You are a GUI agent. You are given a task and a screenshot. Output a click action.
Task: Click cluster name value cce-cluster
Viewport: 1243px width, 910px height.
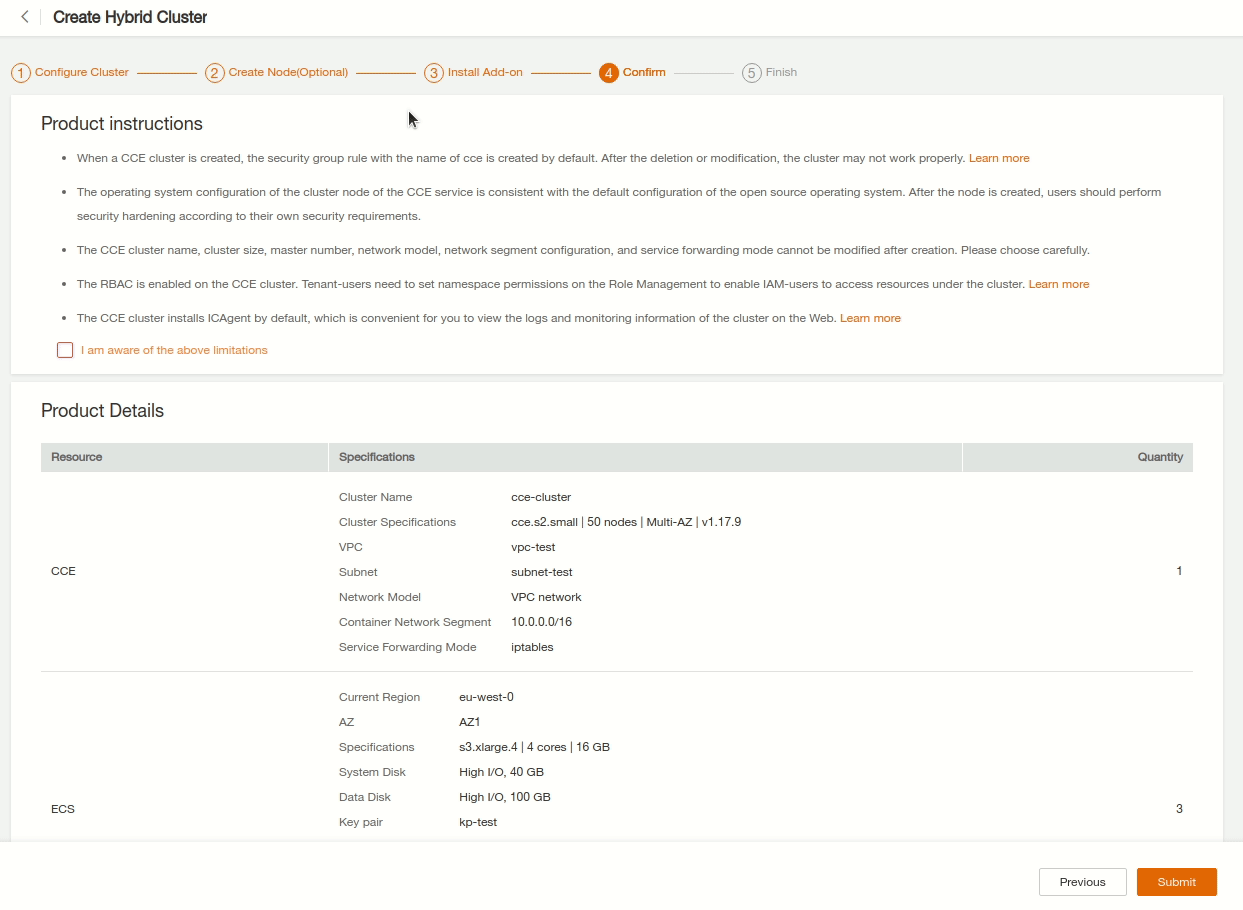(x=541, y=497)
